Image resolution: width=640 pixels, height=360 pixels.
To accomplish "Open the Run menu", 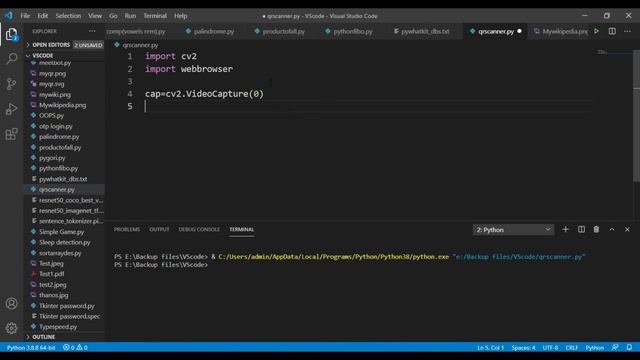I will click(130, 16).
